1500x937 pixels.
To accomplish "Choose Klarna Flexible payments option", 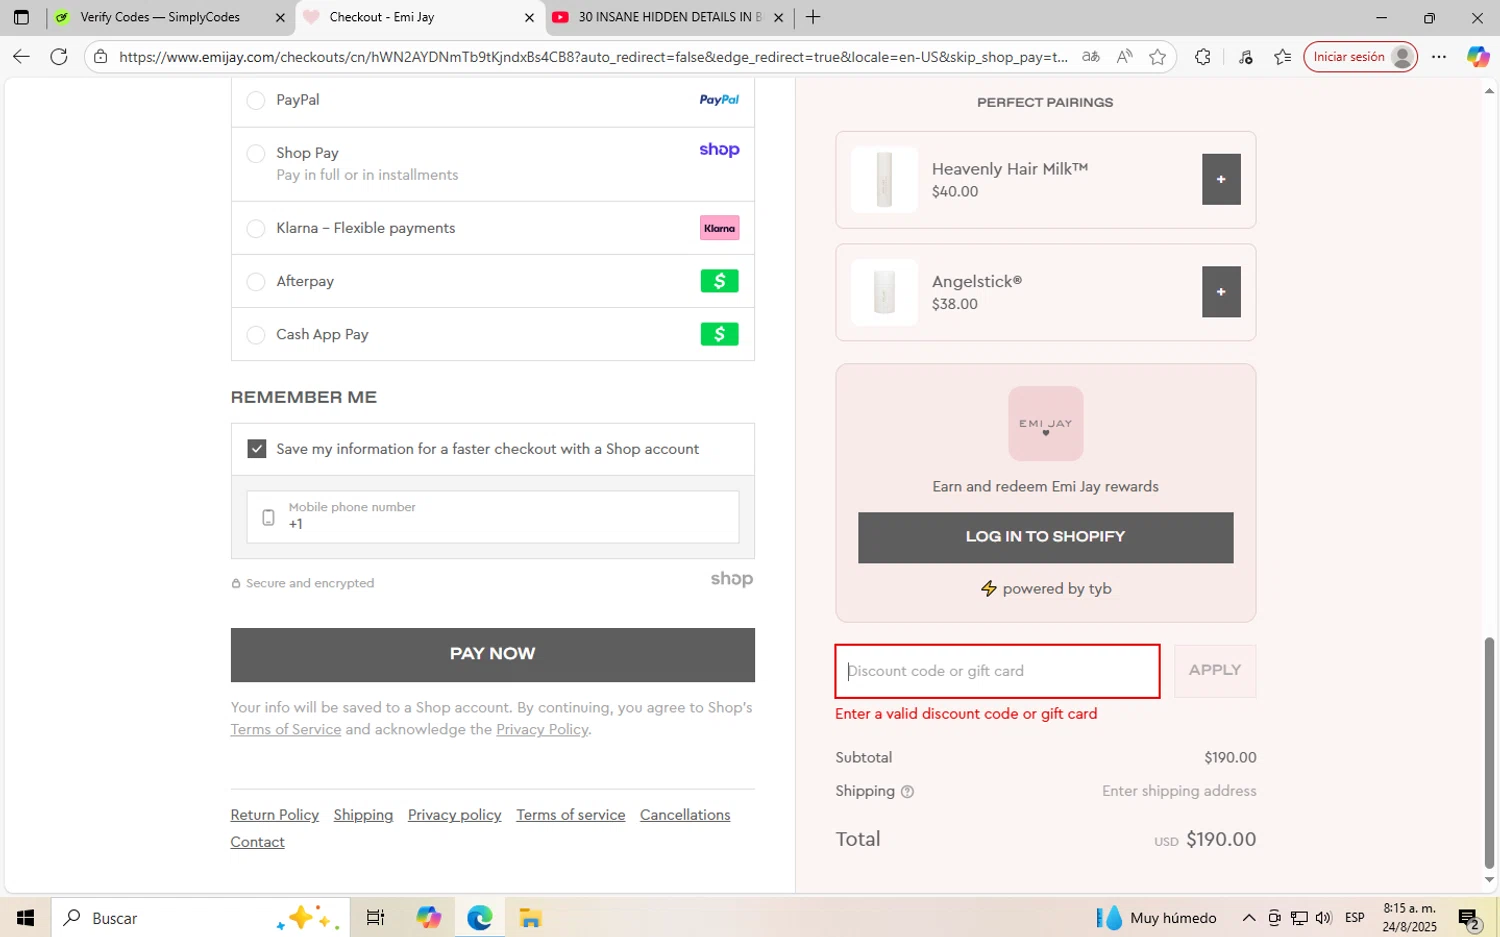I will [x=256, y=228].
